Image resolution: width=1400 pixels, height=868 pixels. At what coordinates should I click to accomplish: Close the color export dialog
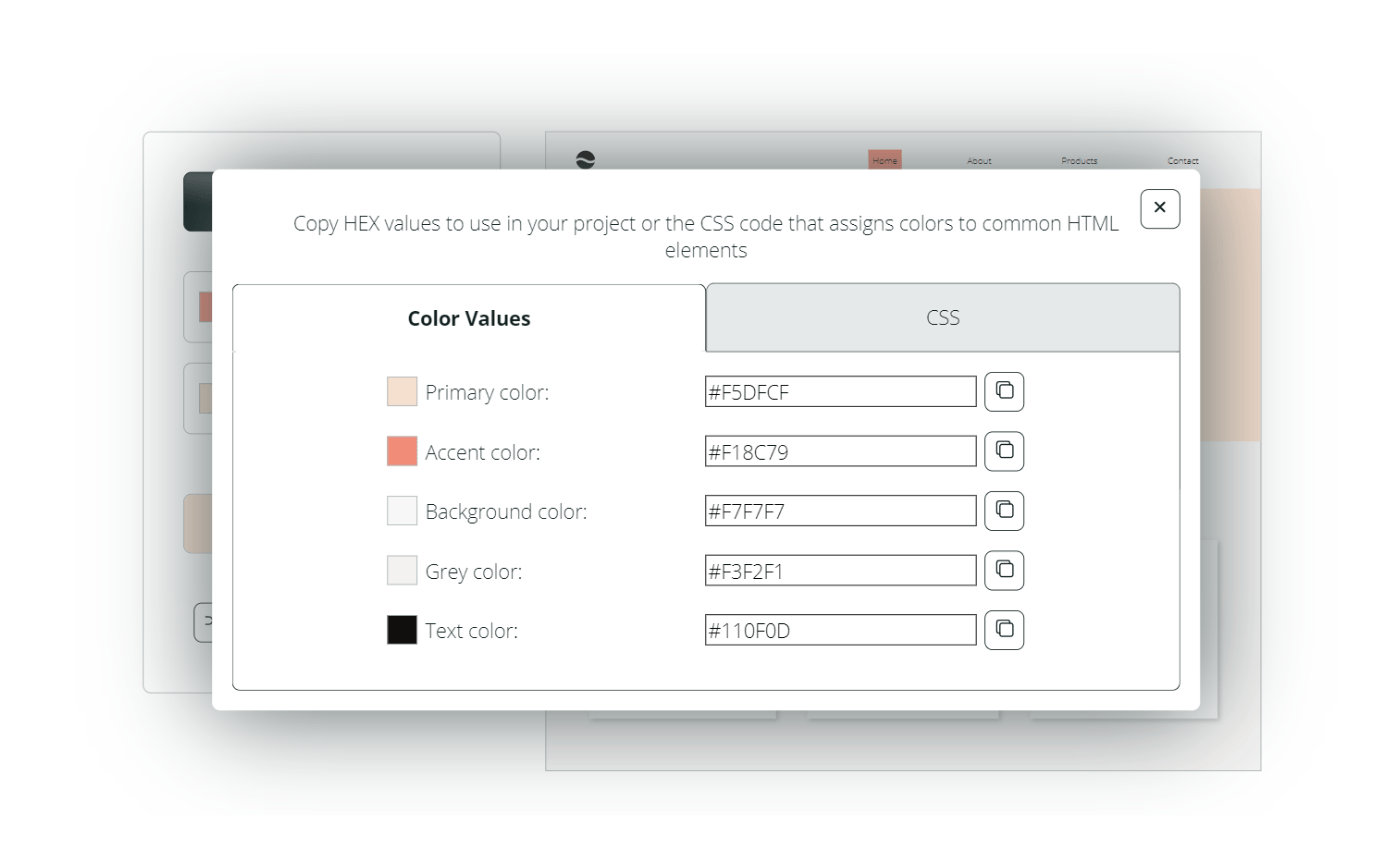(1160, 208)
